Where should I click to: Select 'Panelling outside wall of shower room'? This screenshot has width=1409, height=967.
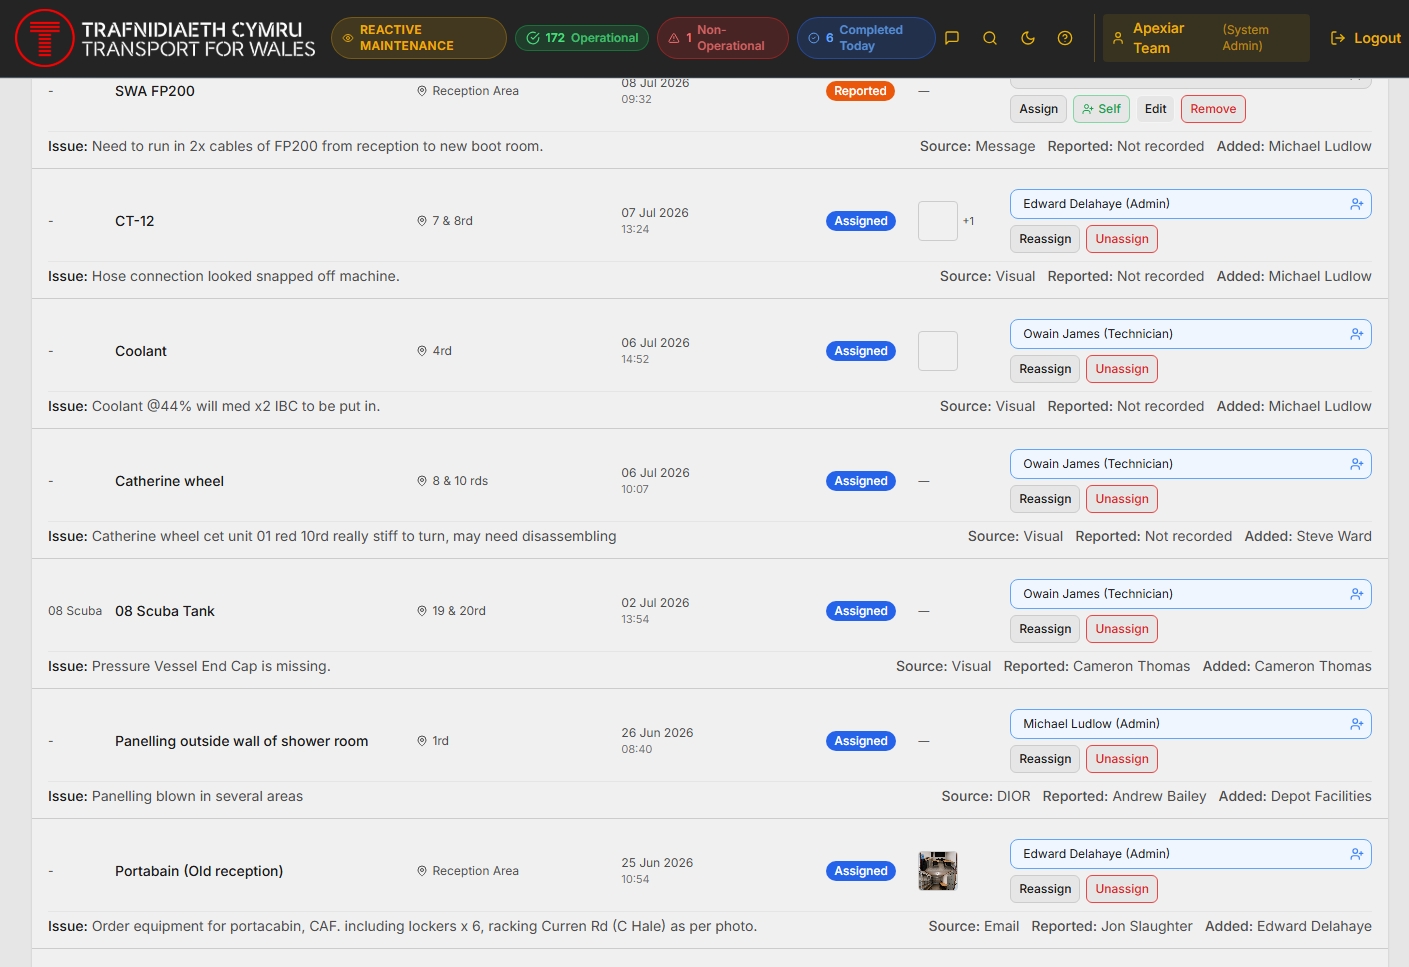(x=241, y=741)
